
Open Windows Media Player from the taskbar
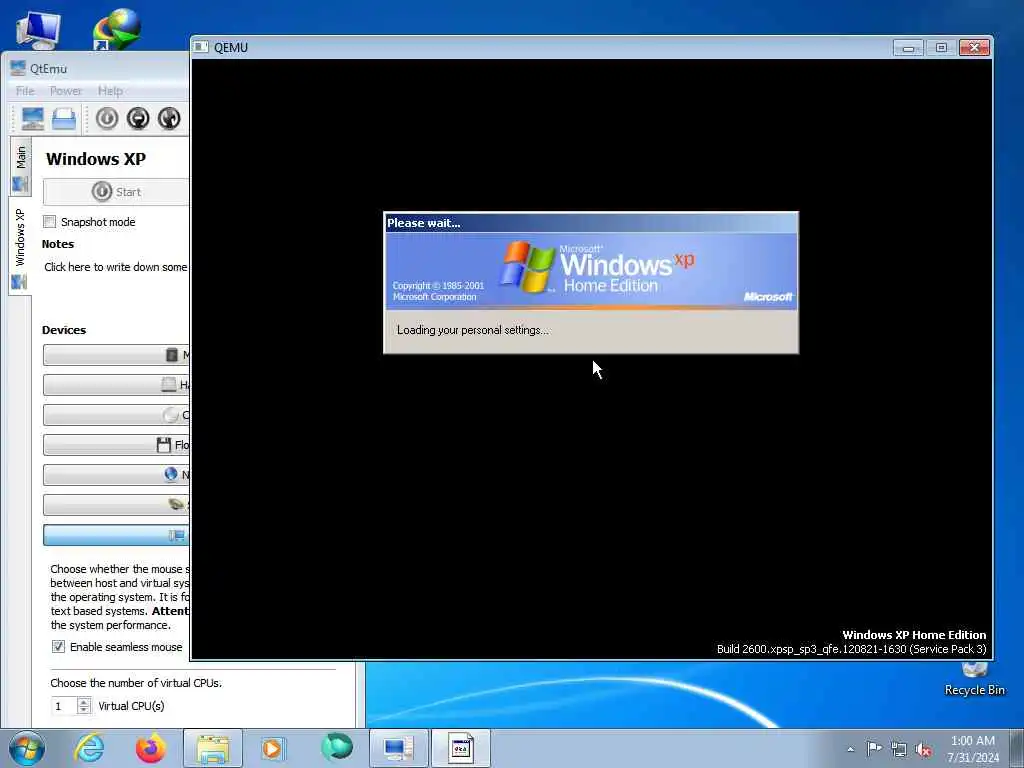click(272, 748)
